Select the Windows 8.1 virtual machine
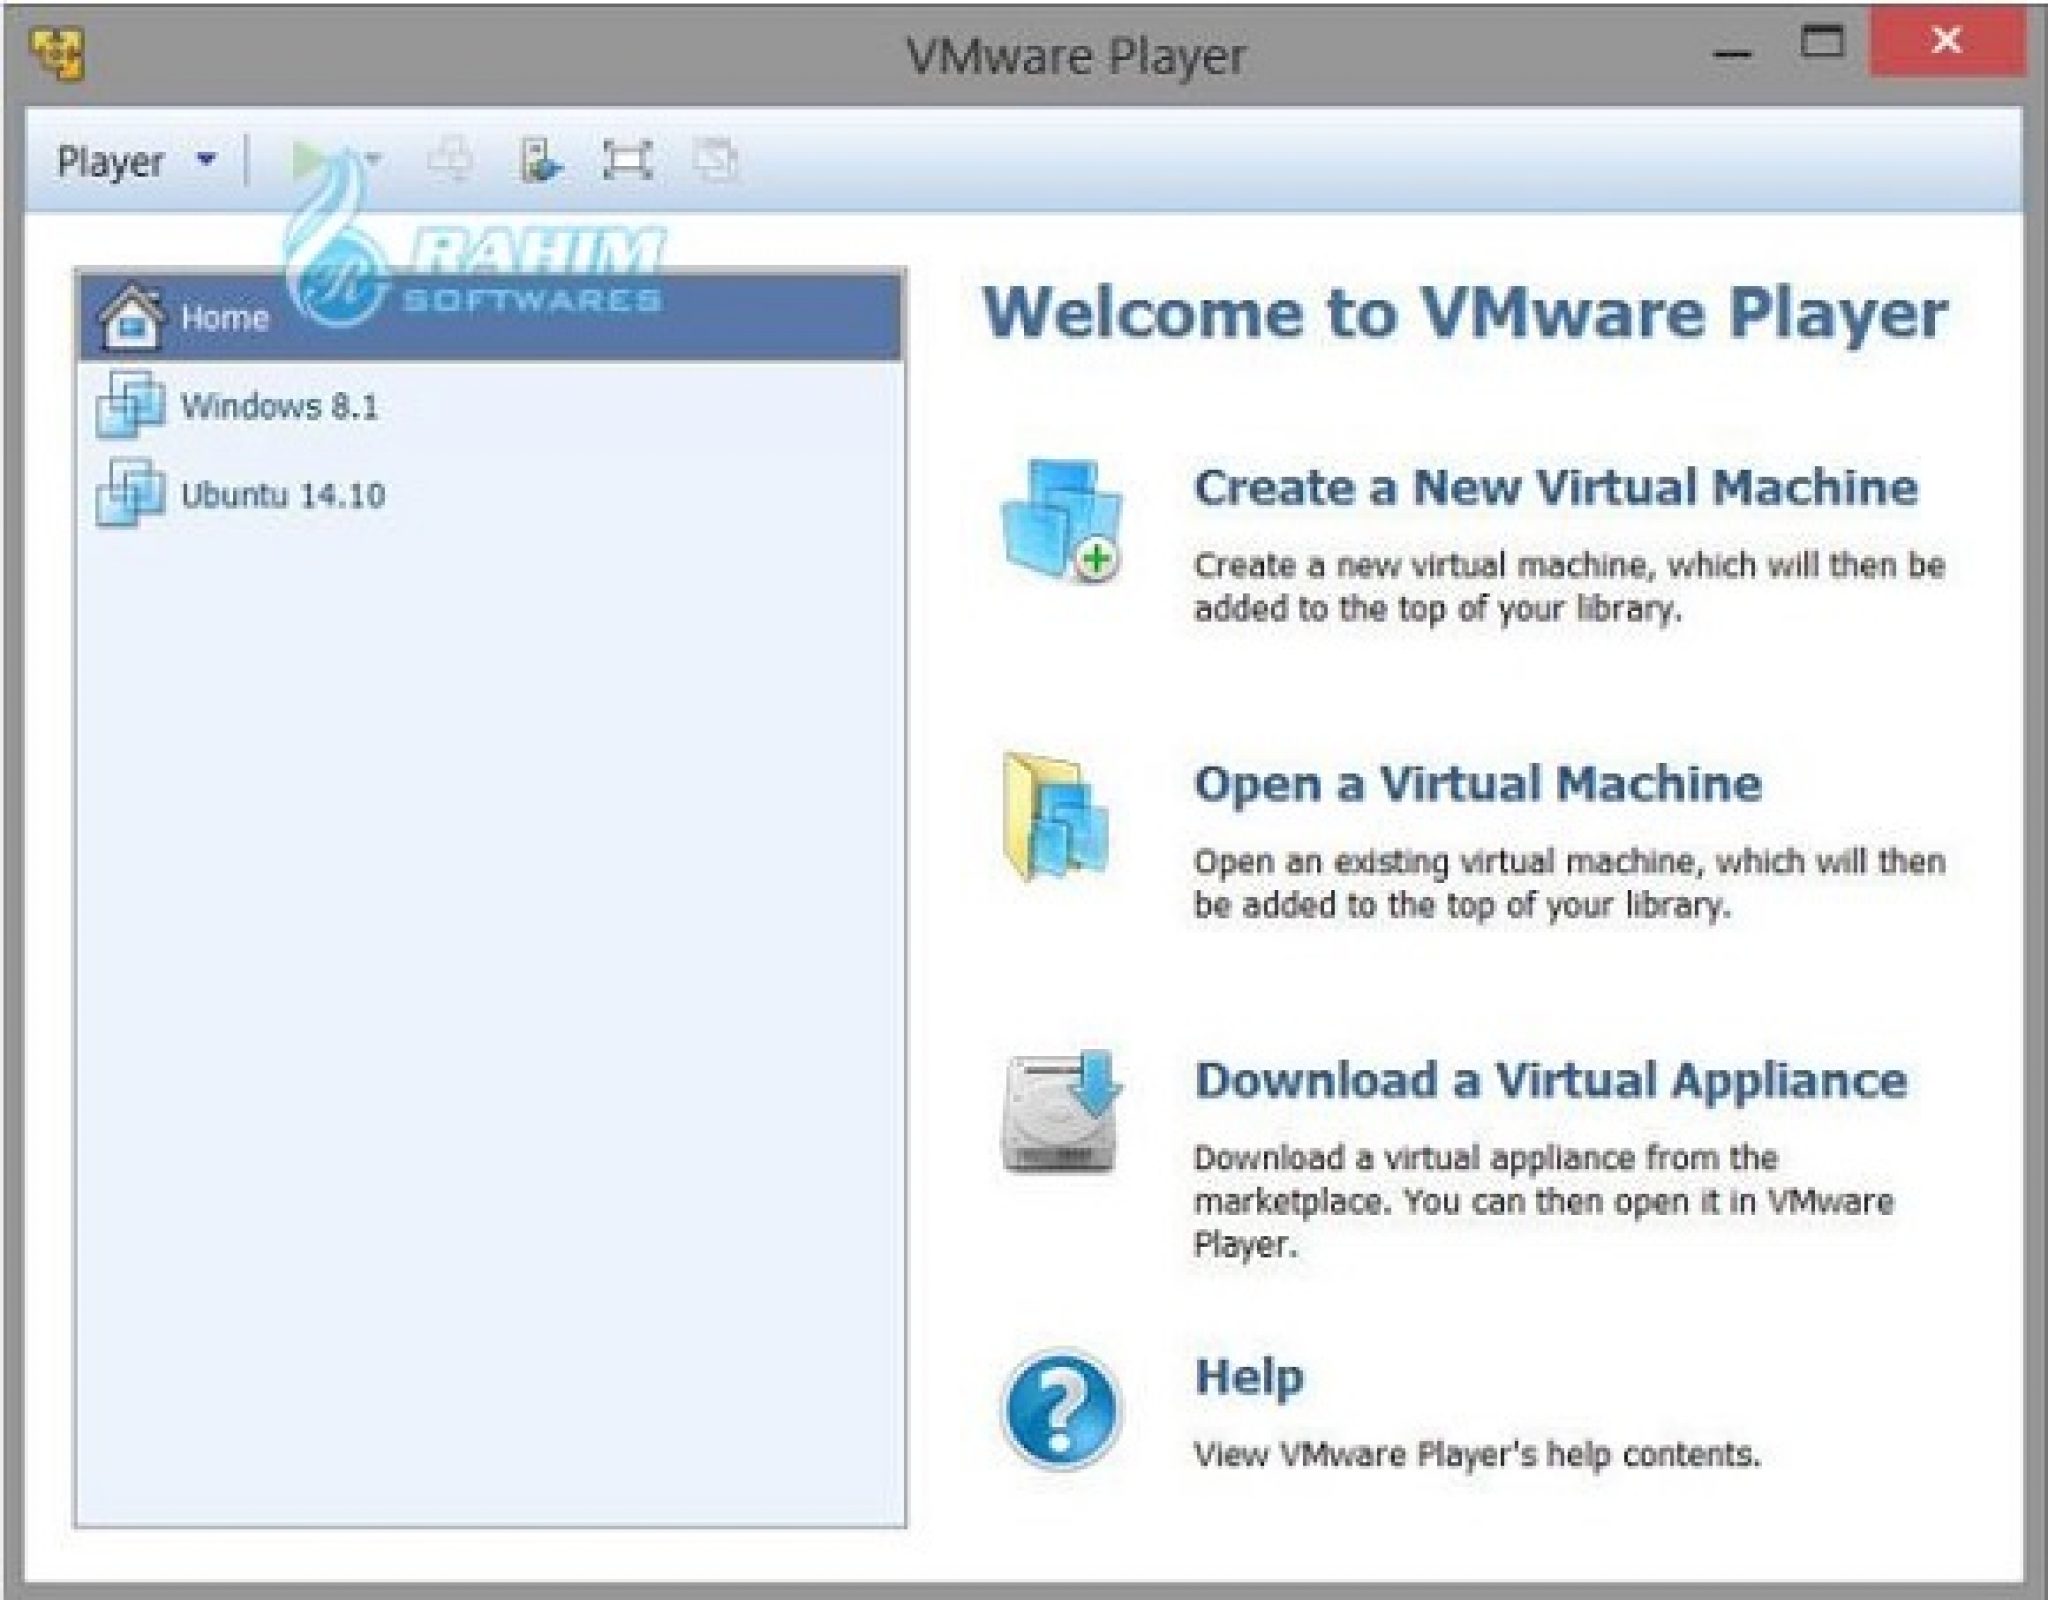The width and height of the screenshot is (2048, 1600). click(x=279, y=406)
